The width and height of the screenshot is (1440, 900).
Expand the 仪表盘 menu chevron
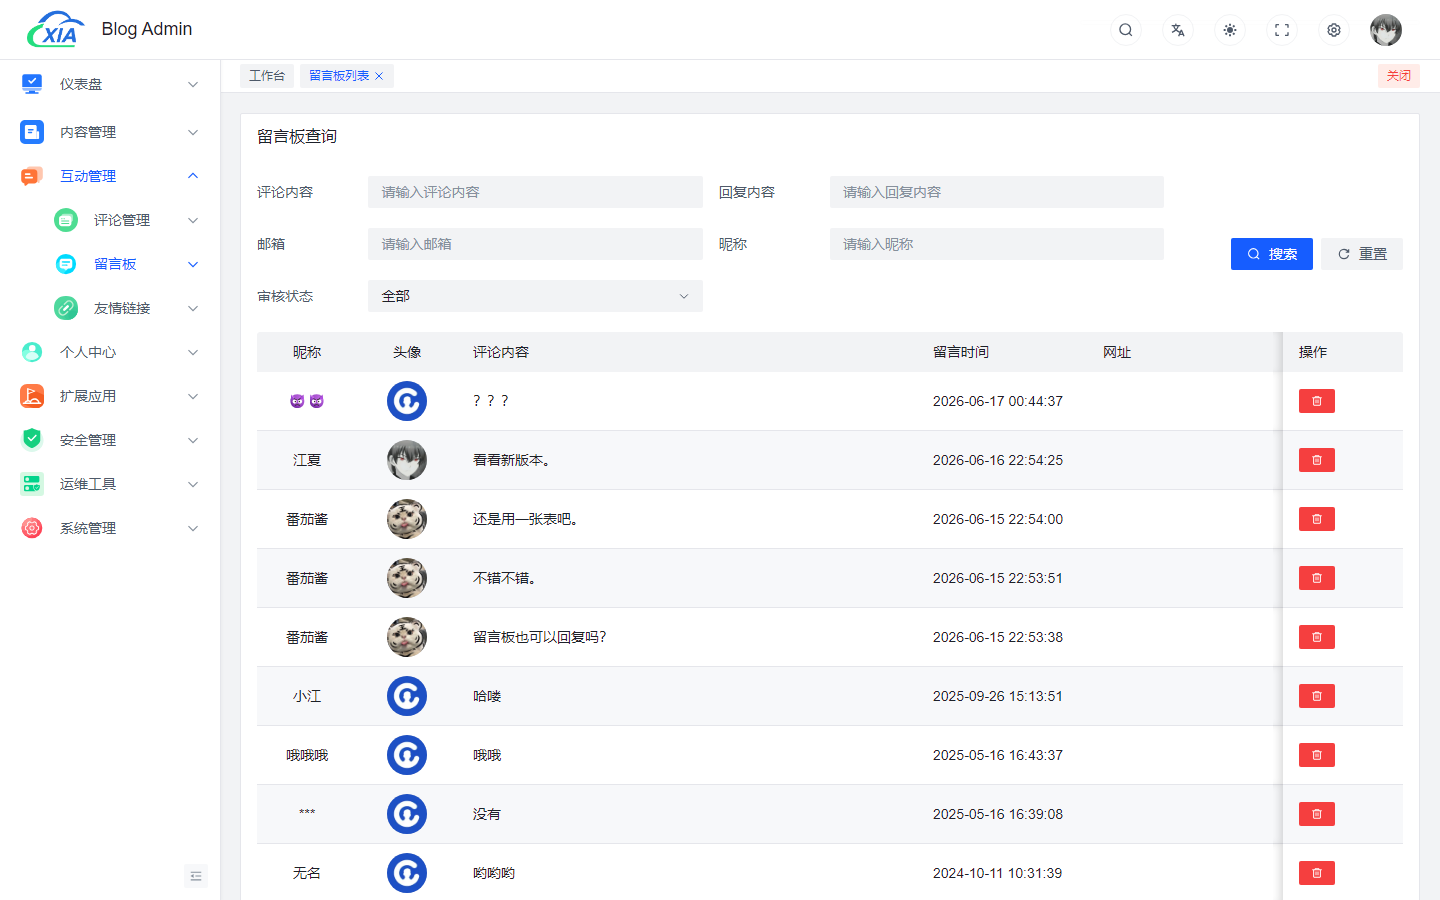[193, 84]
